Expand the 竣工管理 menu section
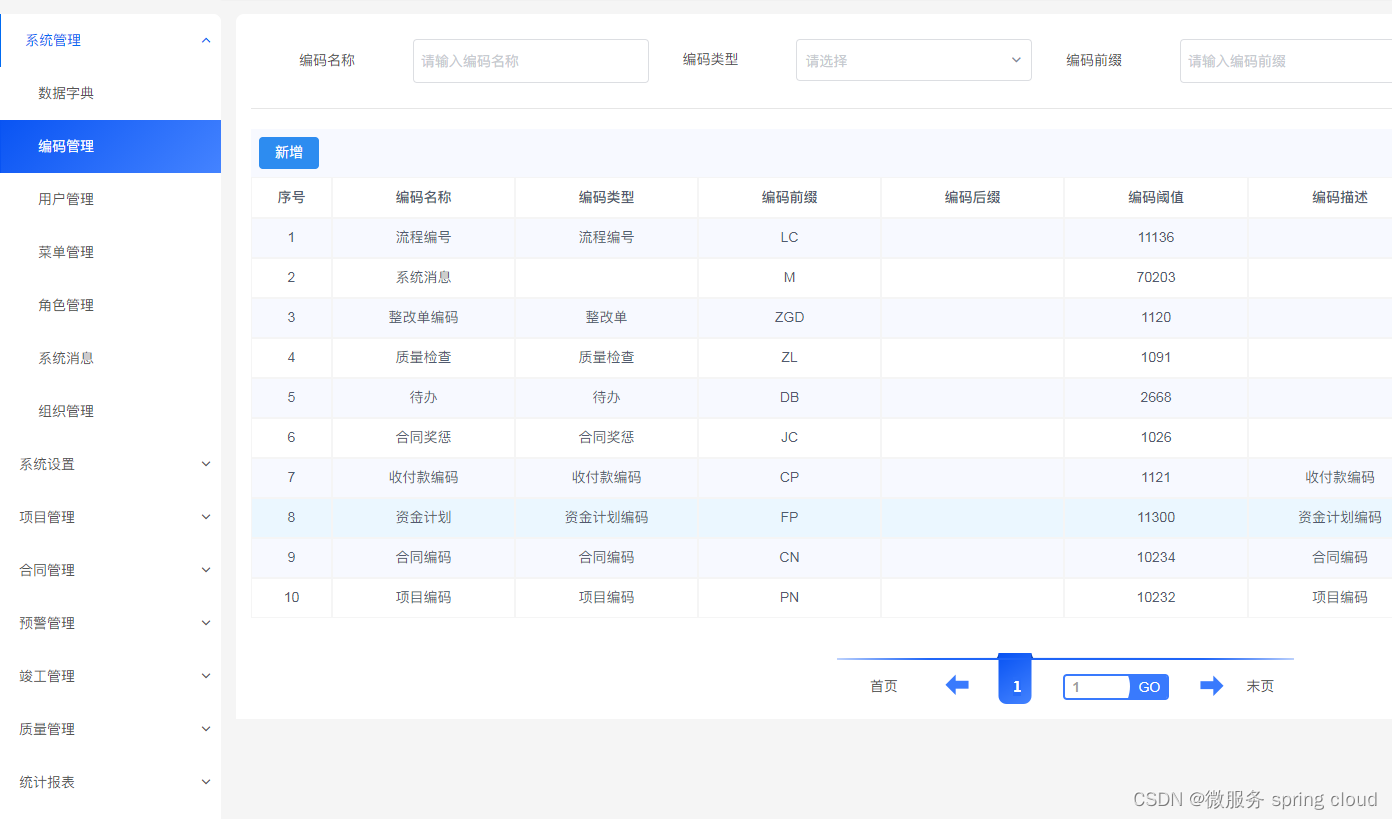1392x819 pixels. pos(110,676)
